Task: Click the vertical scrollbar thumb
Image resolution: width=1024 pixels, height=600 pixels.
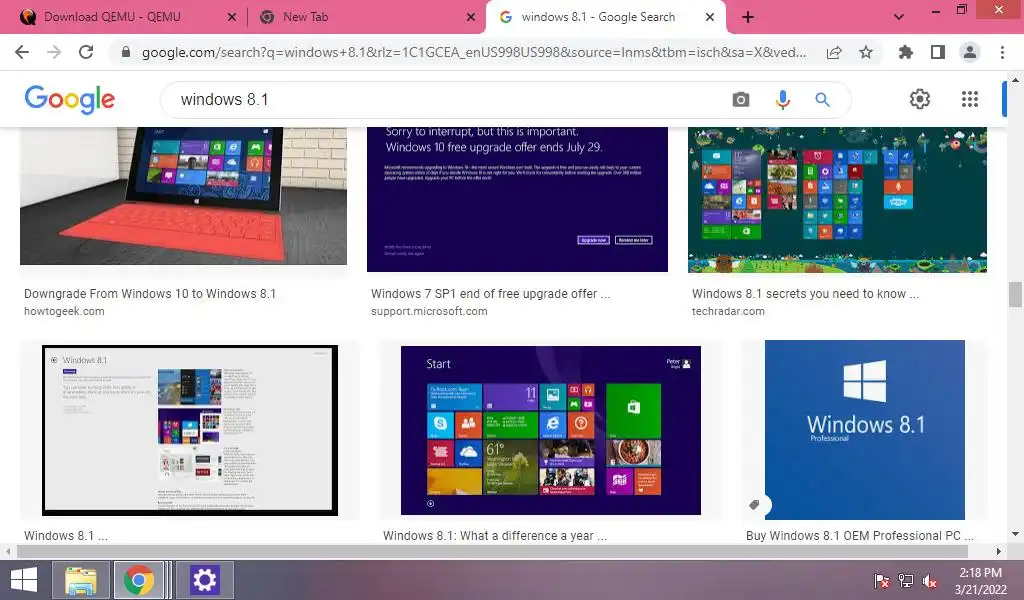Action: [x=1015, y=294]
